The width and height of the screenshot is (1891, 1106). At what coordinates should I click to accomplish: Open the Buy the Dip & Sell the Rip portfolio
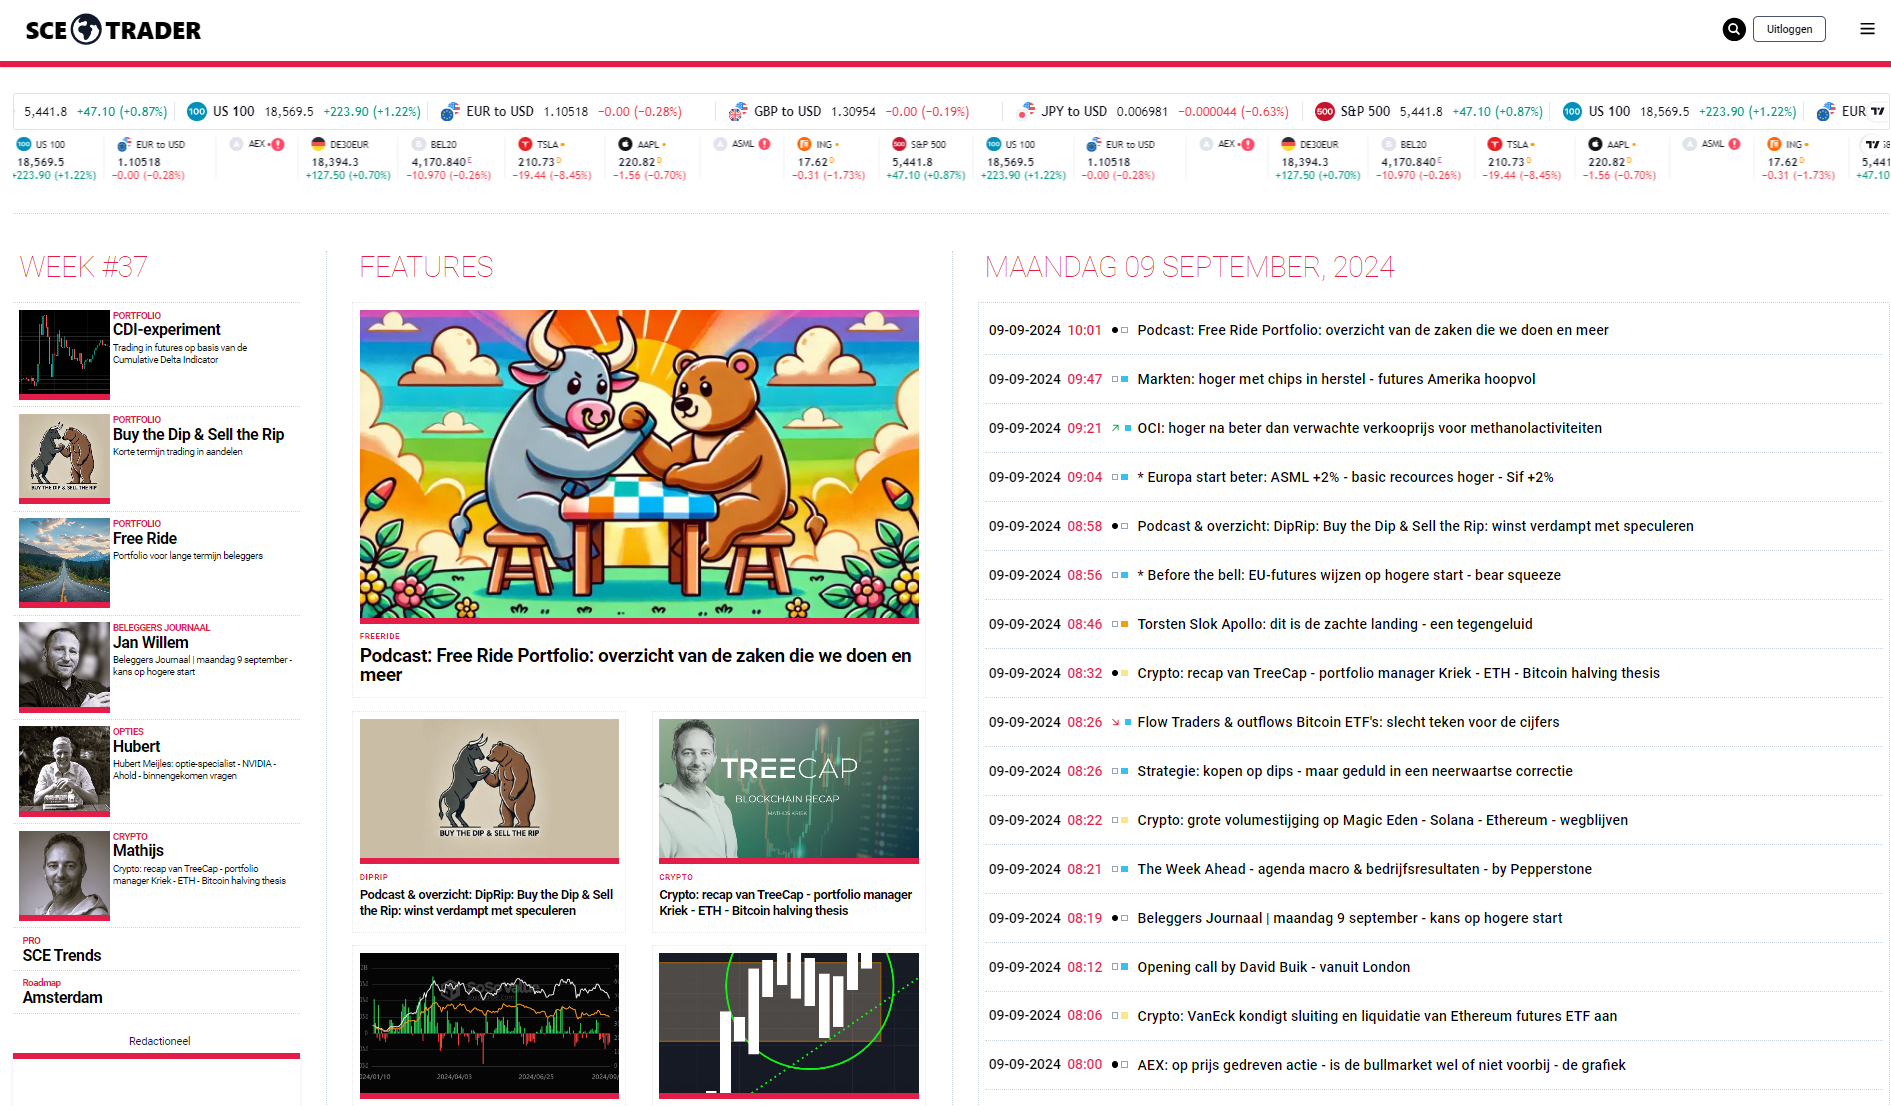click(198, 435)
